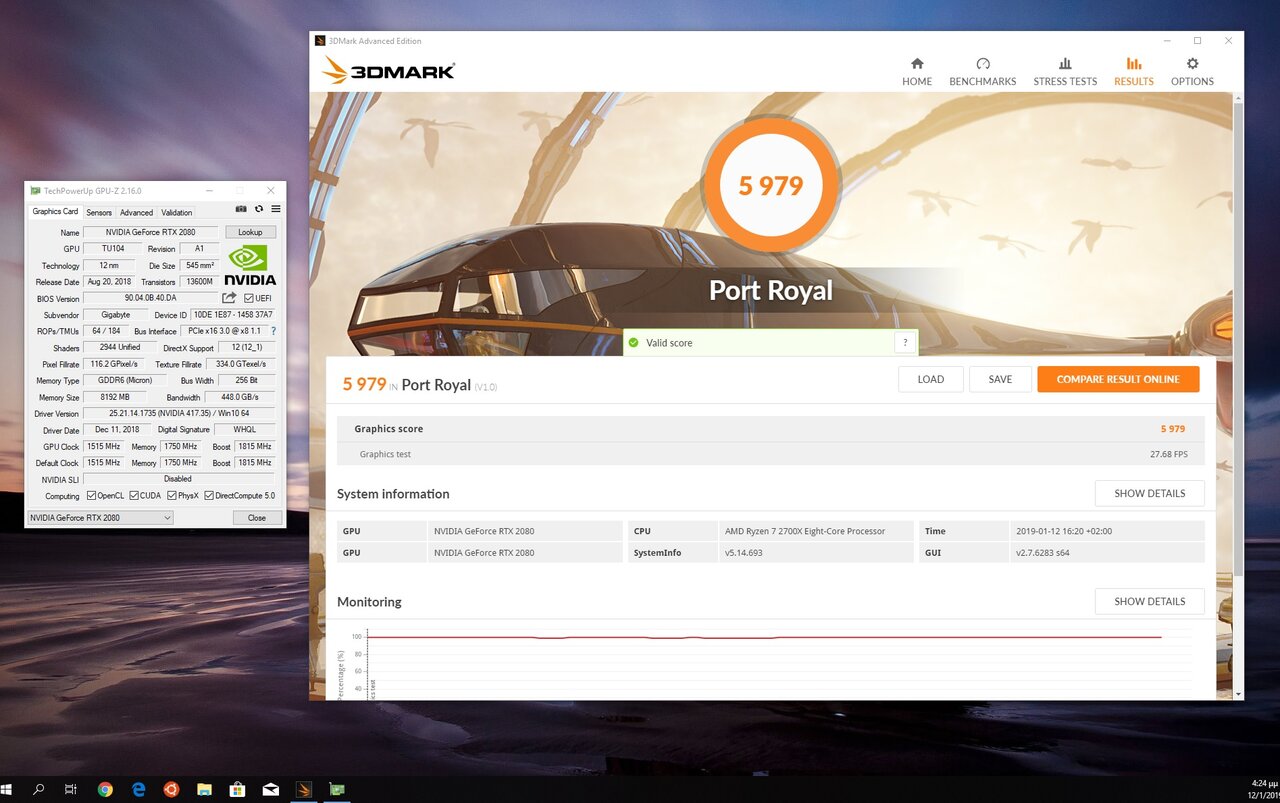1280x803 pixels.
Task: Click the GPU name field NVIDIA GeForce RTX 2080
Action: click(x=150, y=232)
